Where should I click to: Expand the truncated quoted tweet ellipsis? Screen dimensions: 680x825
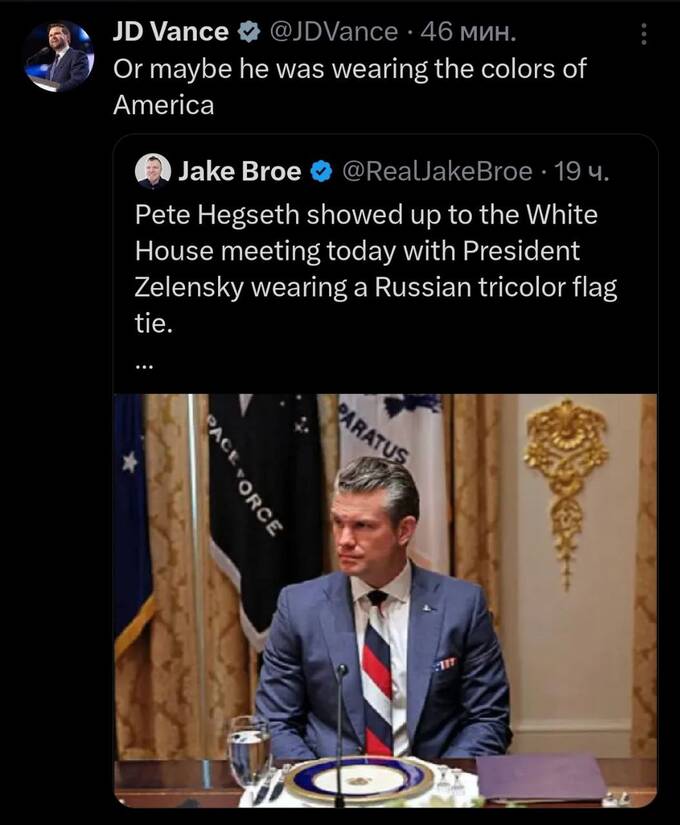(143, 363)
